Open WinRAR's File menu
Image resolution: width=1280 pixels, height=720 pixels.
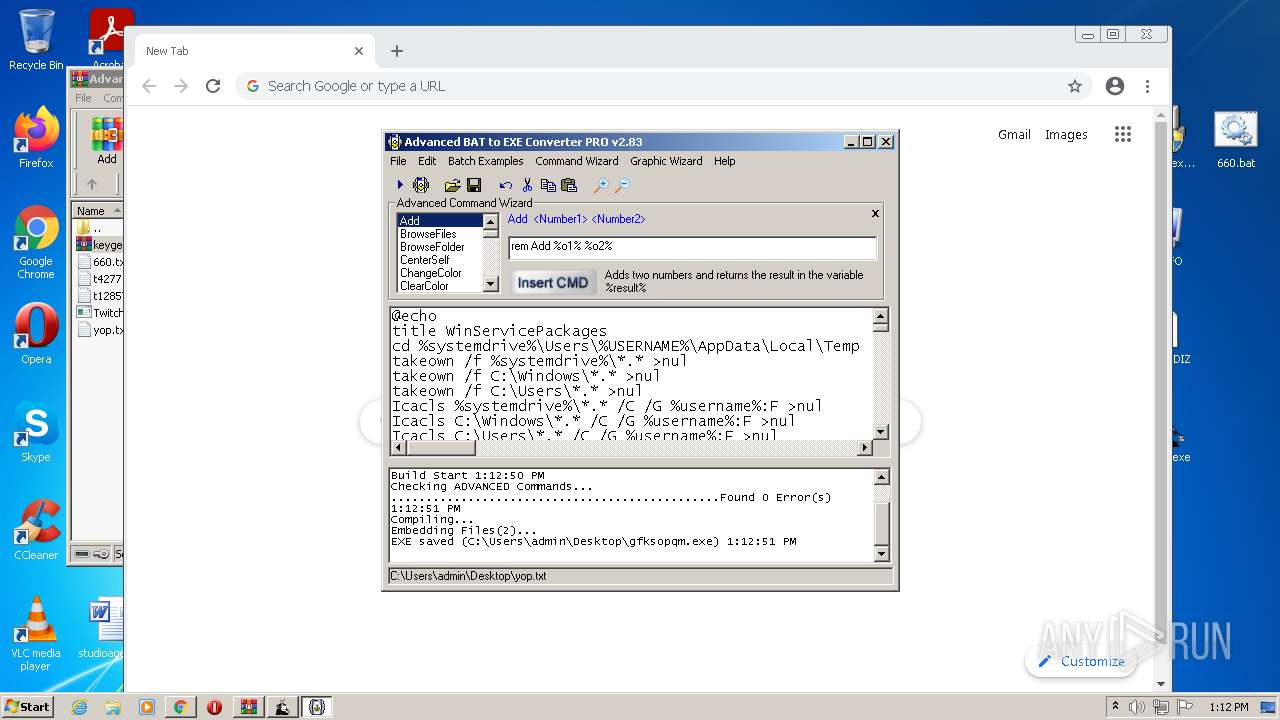[x=83, y=98]
